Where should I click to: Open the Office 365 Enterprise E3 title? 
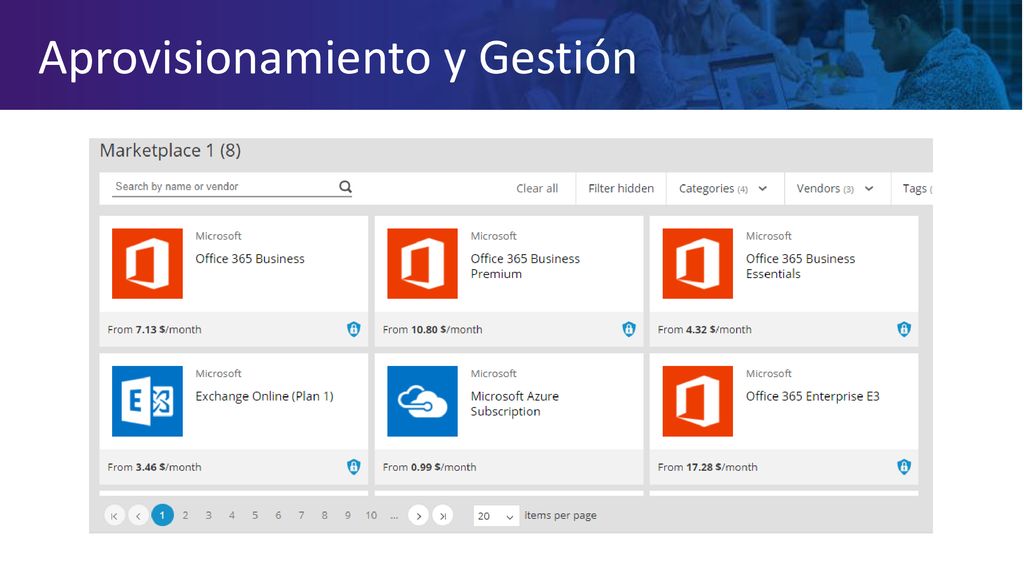coord(812,396)
